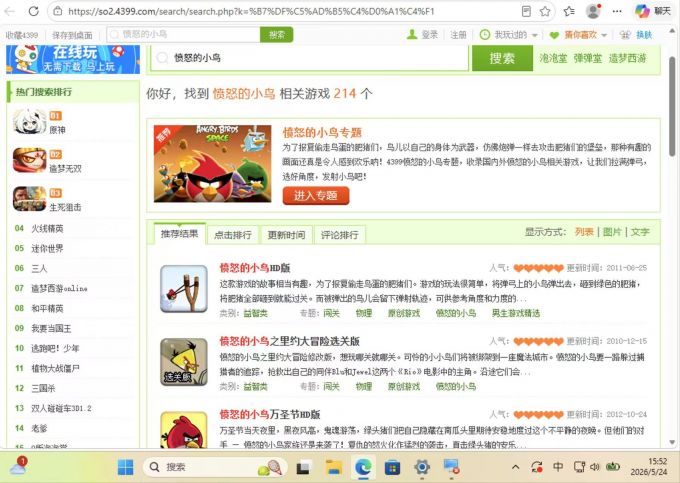Click the volume icon in system tray

click(x=595, y=467)
